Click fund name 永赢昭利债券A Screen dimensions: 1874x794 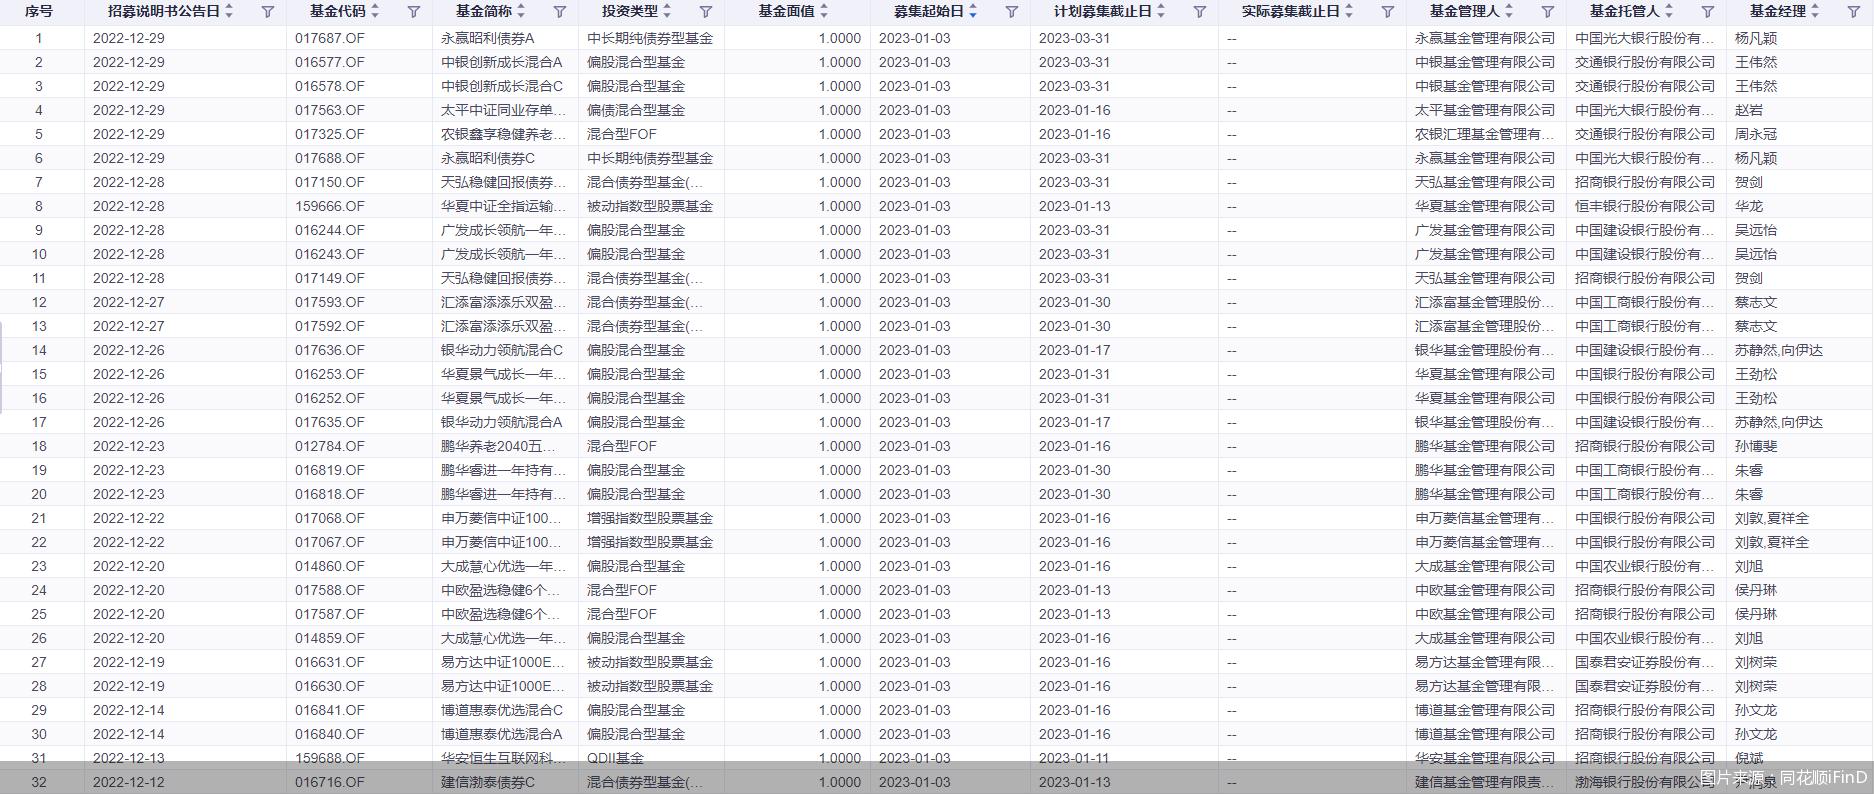click(x=488, y=38)
